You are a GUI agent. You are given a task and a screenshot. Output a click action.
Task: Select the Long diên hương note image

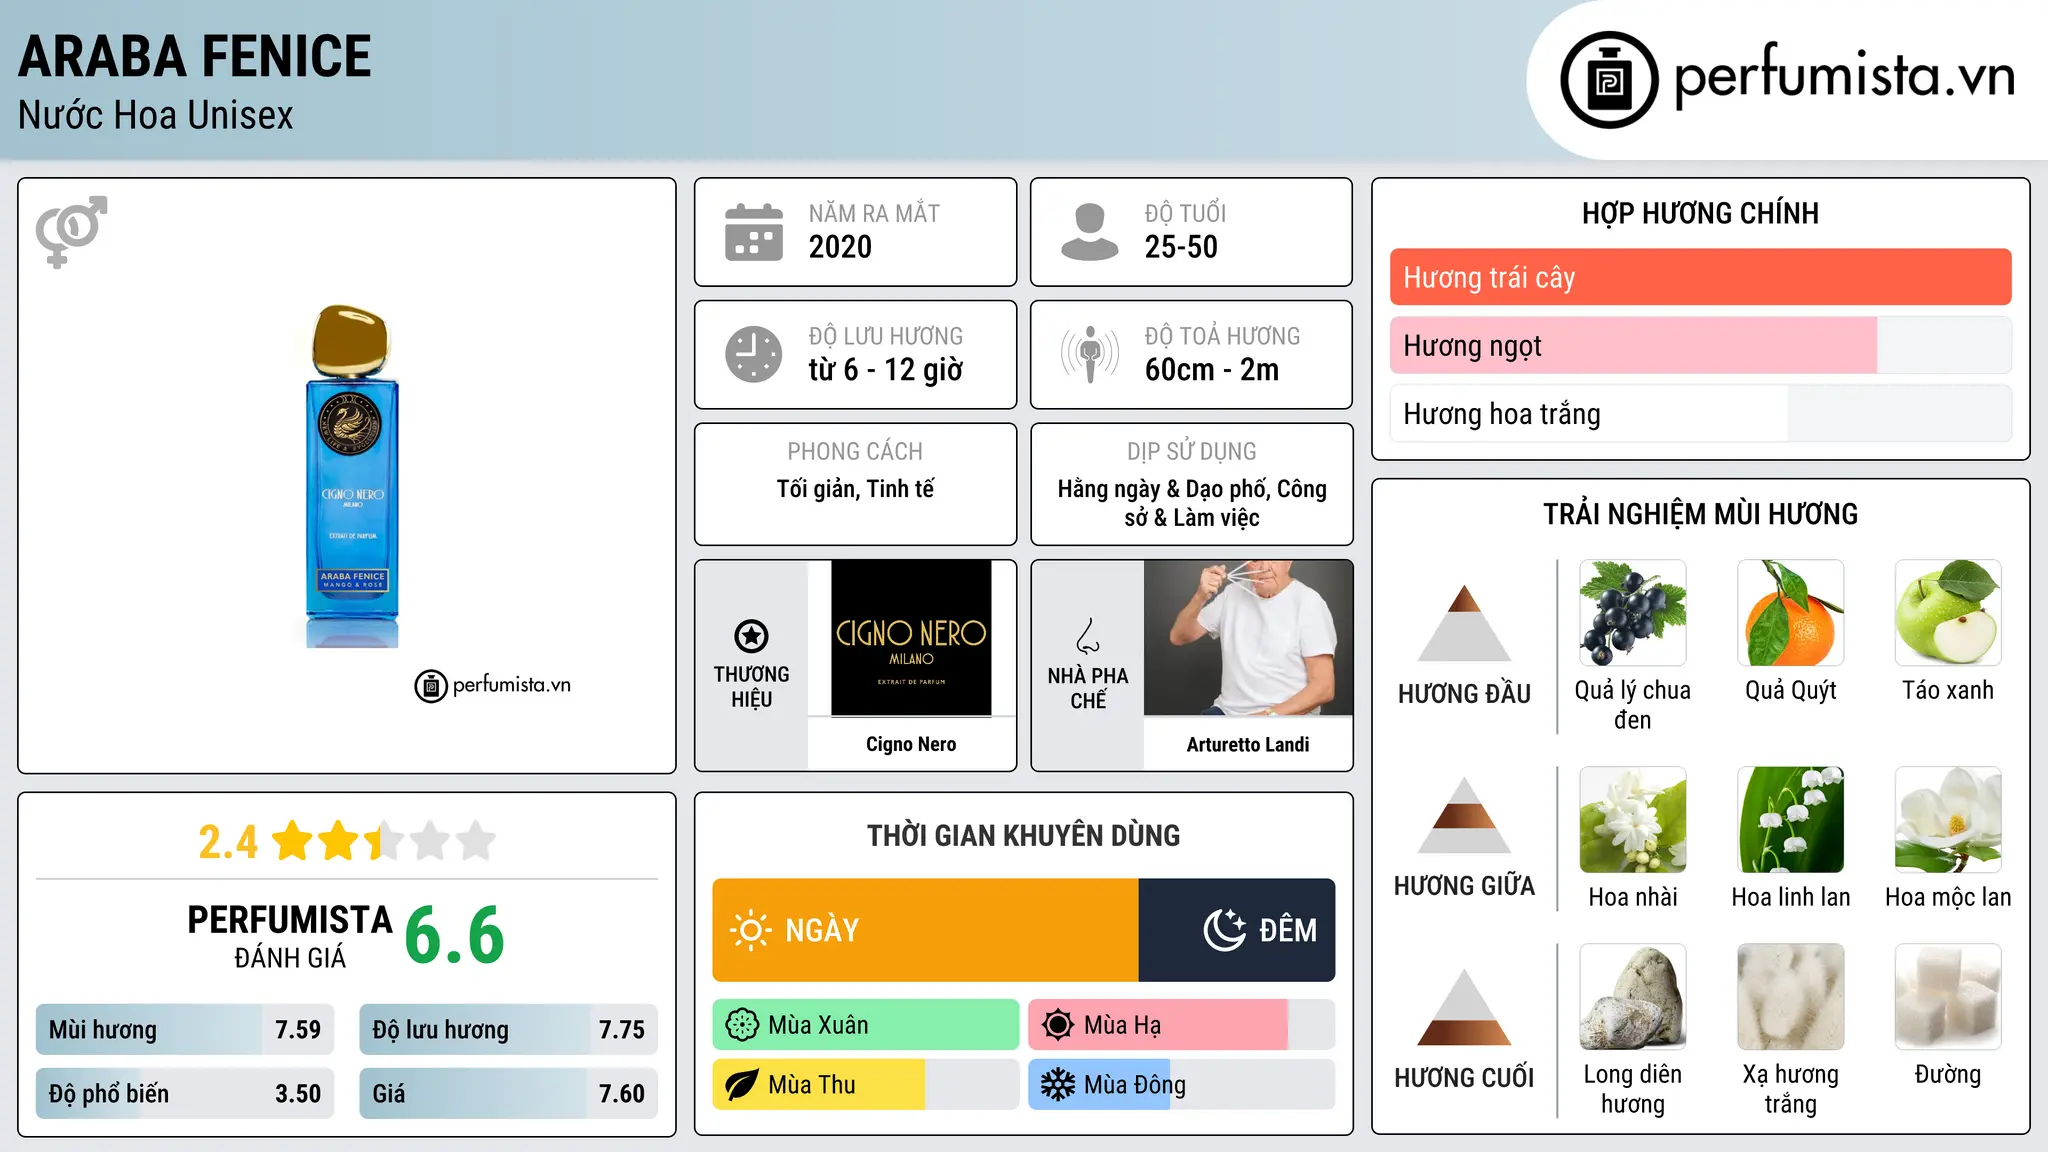1633,997
